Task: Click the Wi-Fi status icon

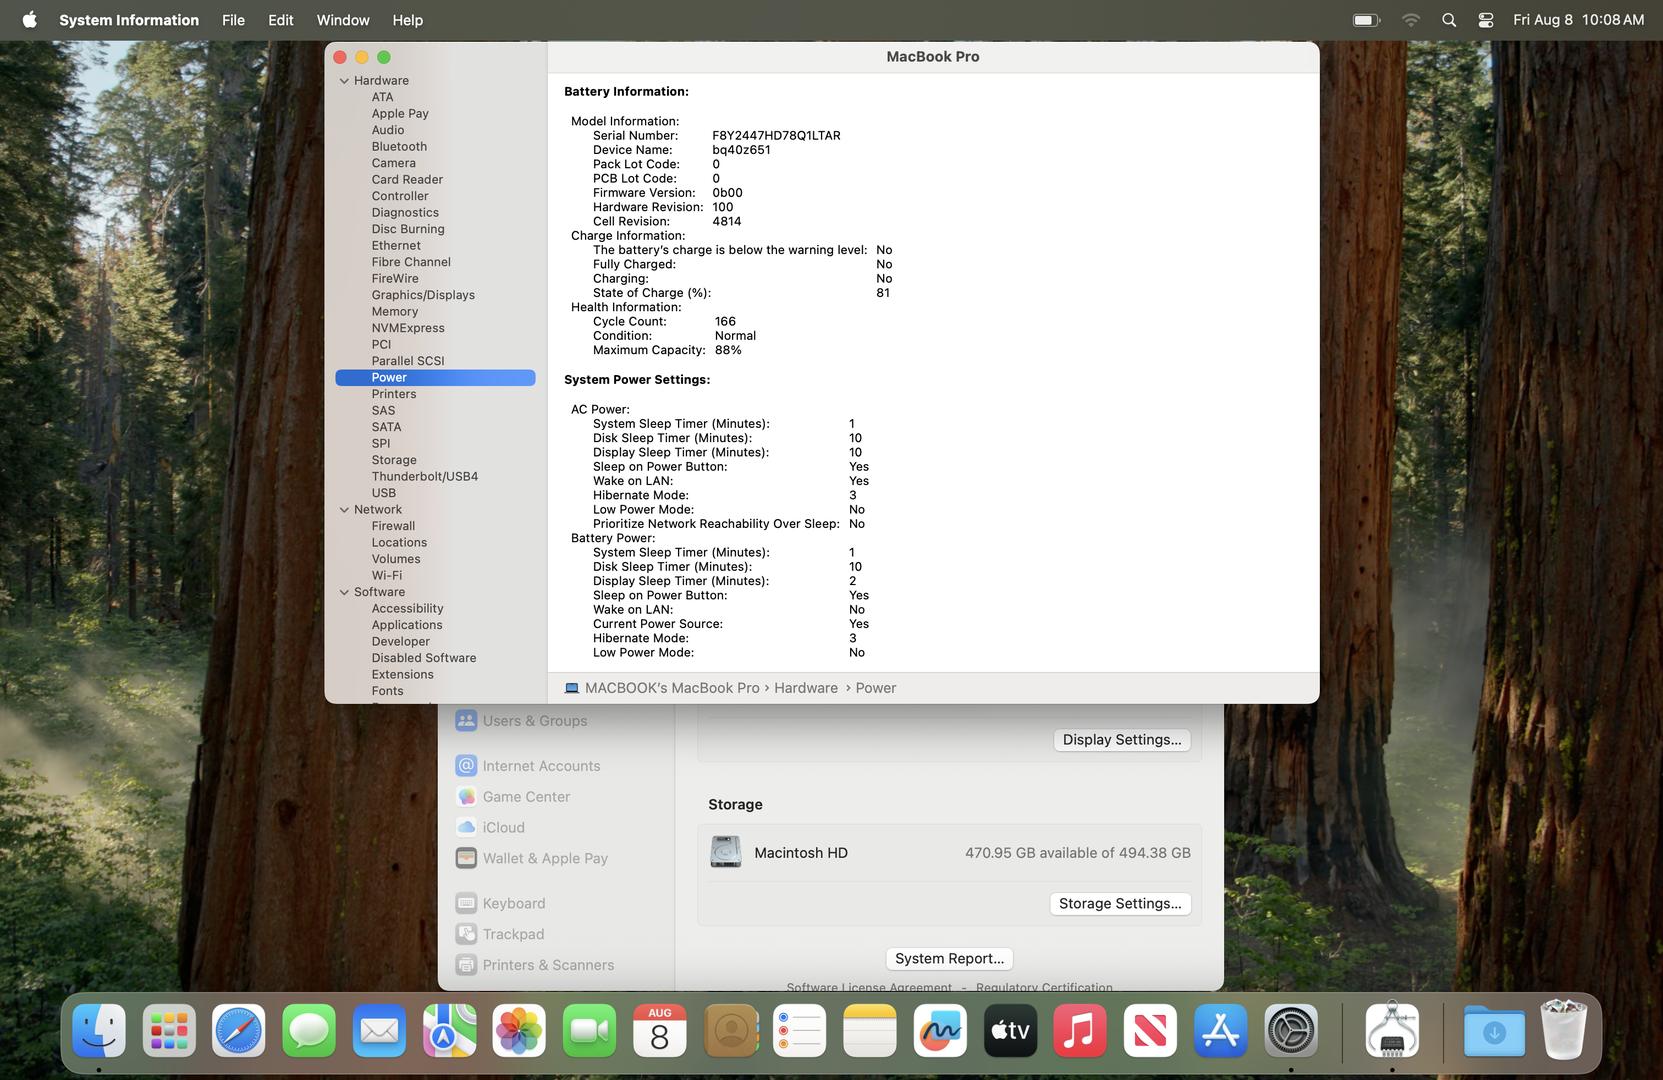Action: pos(1410,20)
